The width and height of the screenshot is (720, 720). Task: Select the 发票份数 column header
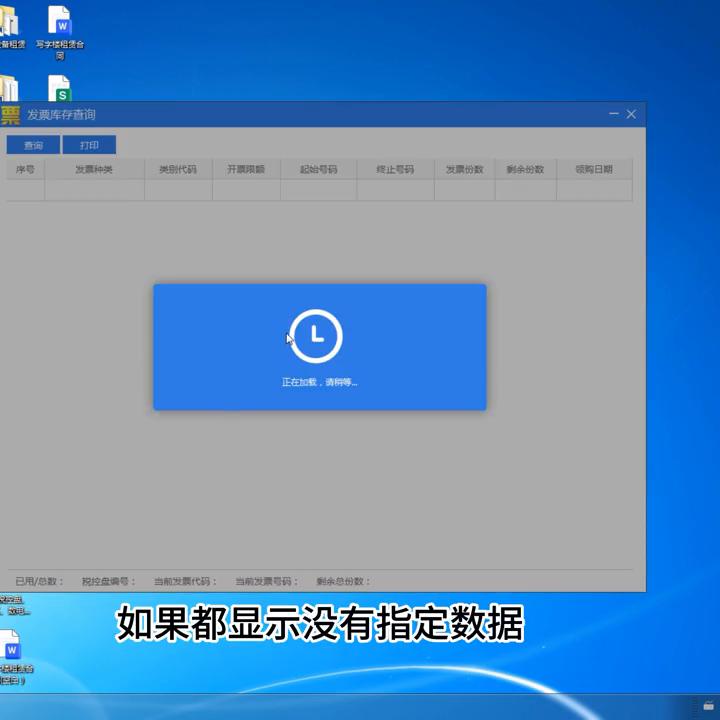(465, 169)
